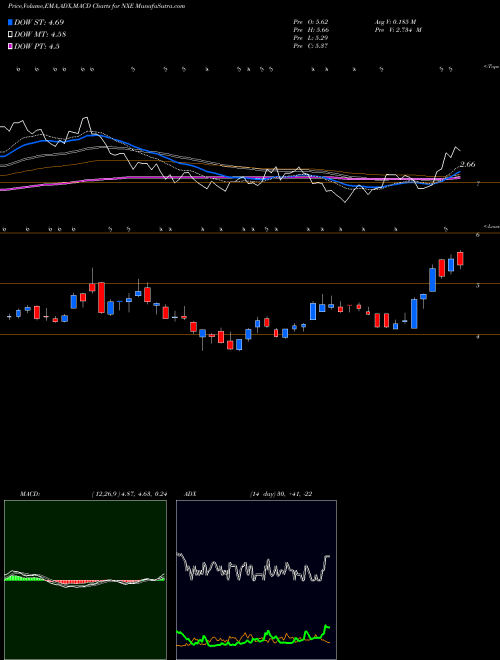The image size is (500, 660).
Task: Select the 'DOW ST: 4.69' legend text
Action: click(x=39, y=22)
